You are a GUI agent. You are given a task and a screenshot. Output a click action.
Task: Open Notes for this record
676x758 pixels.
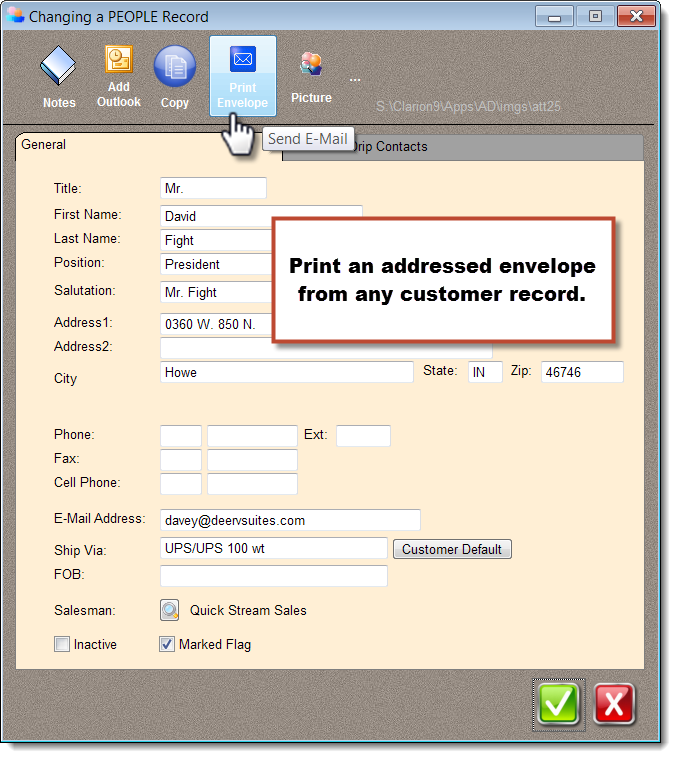(59, 78)
